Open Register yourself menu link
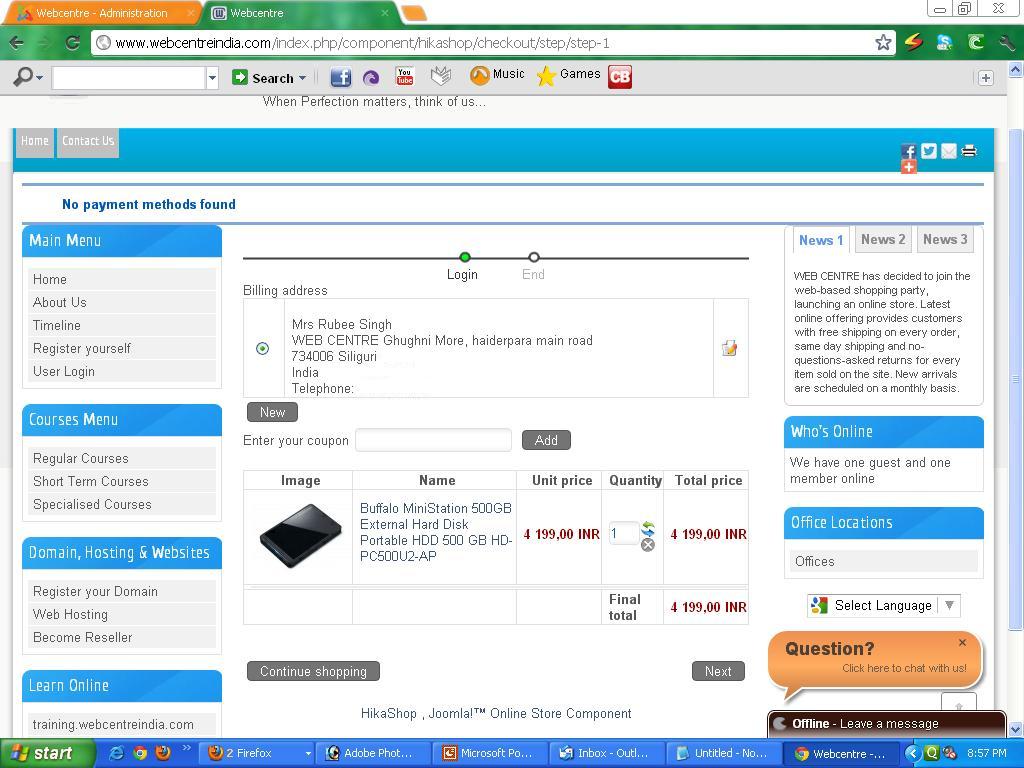1024x768 pixels. (122, 348)
